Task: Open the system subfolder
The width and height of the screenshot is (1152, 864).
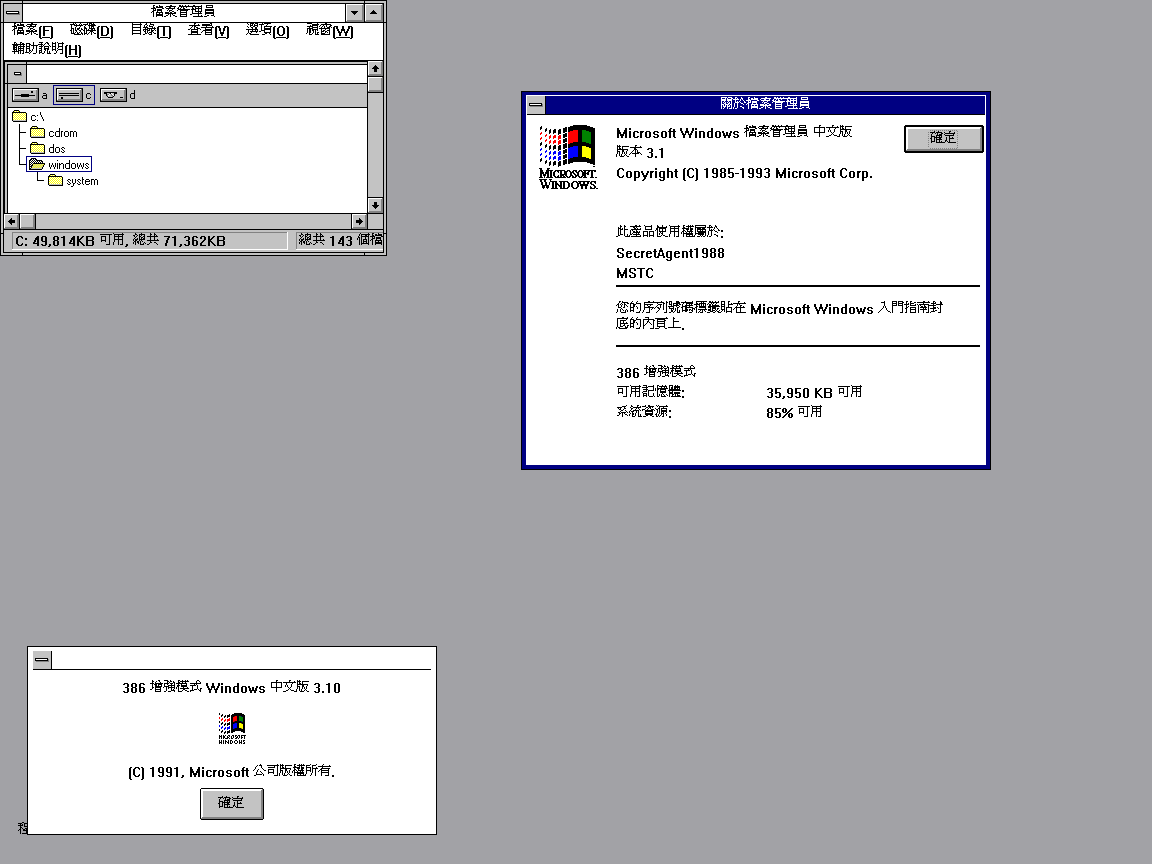Action: pyautogui.click(x=56, y=181)
